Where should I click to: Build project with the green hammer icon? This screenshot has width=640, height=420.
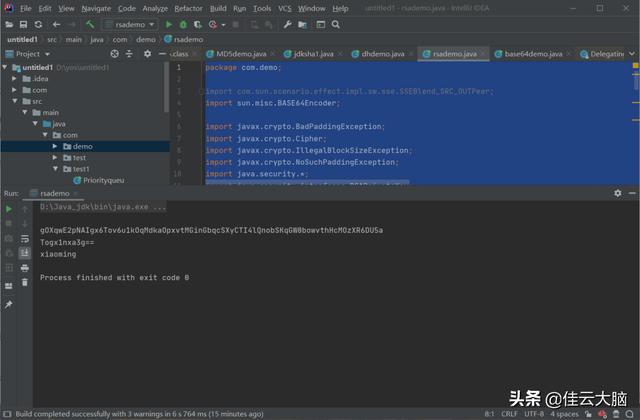pyautogui.click(x=90, y=24)
